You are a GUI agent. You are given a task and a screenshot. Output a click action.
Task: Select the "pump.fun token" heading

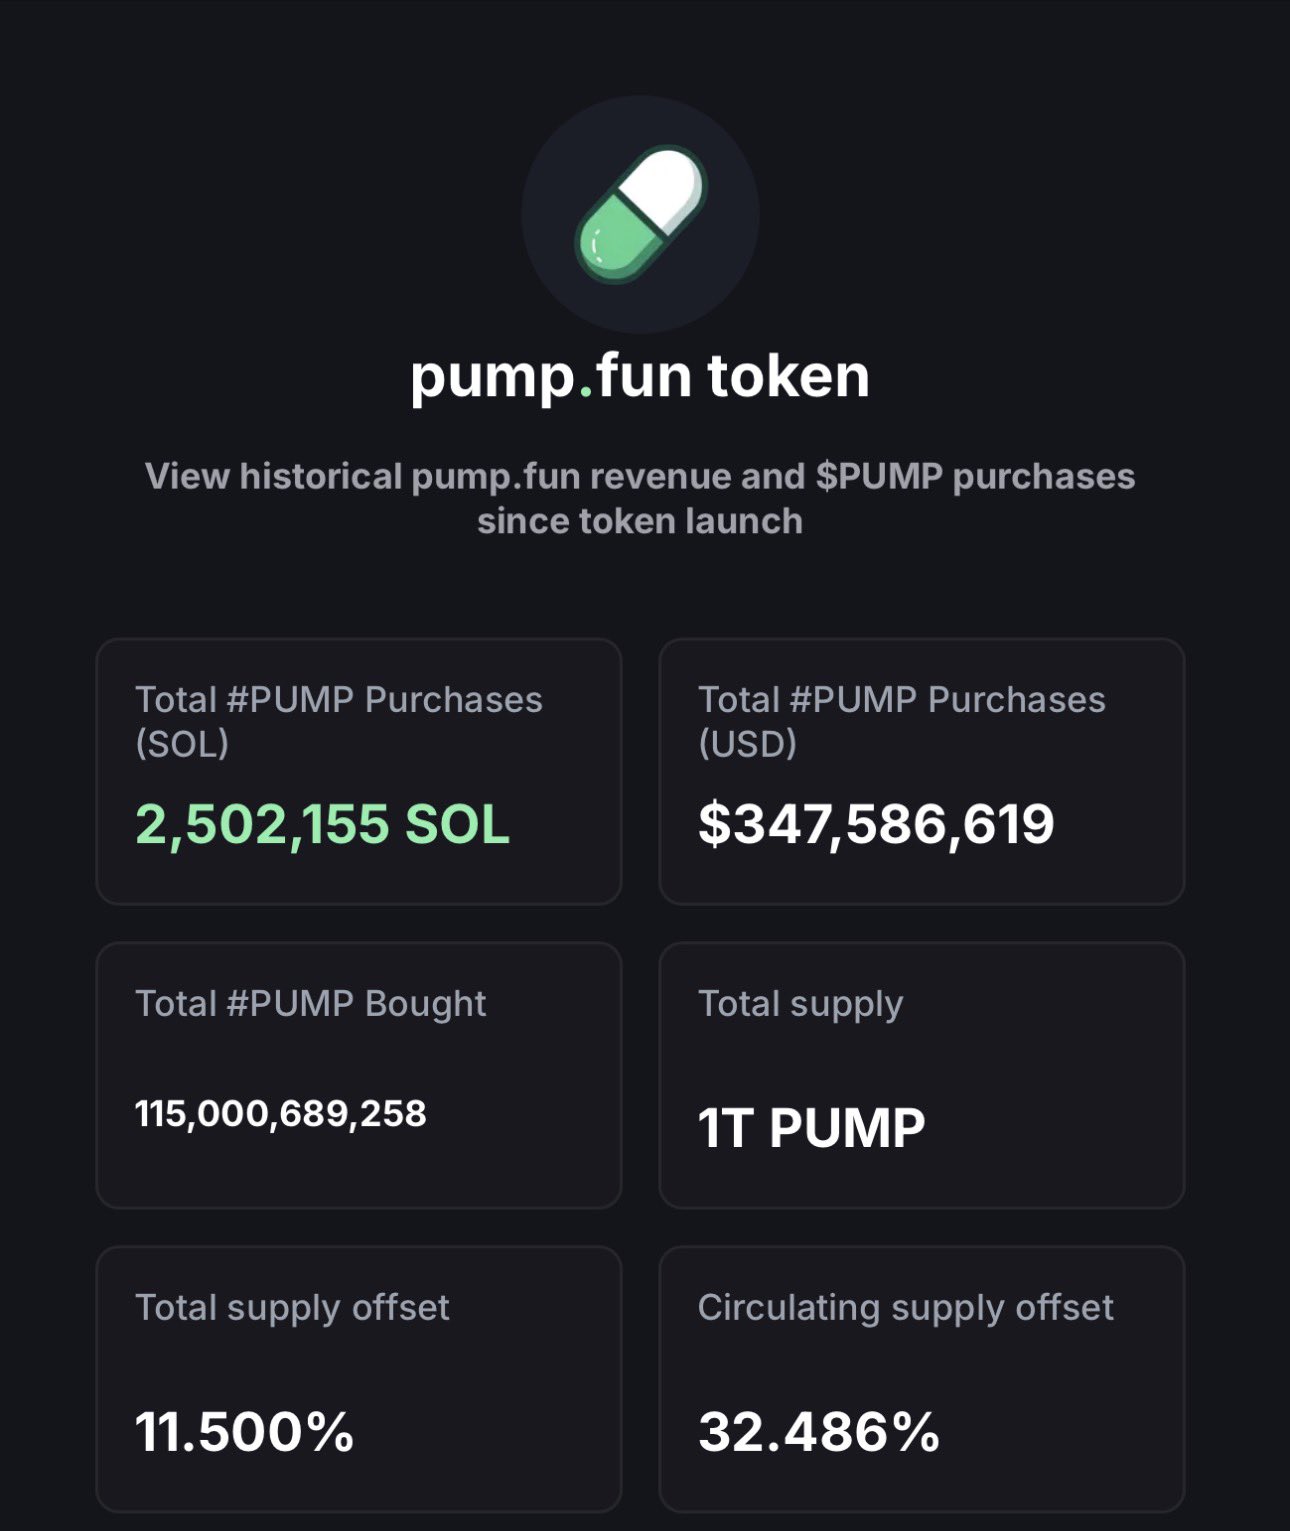tap(640, 377)
